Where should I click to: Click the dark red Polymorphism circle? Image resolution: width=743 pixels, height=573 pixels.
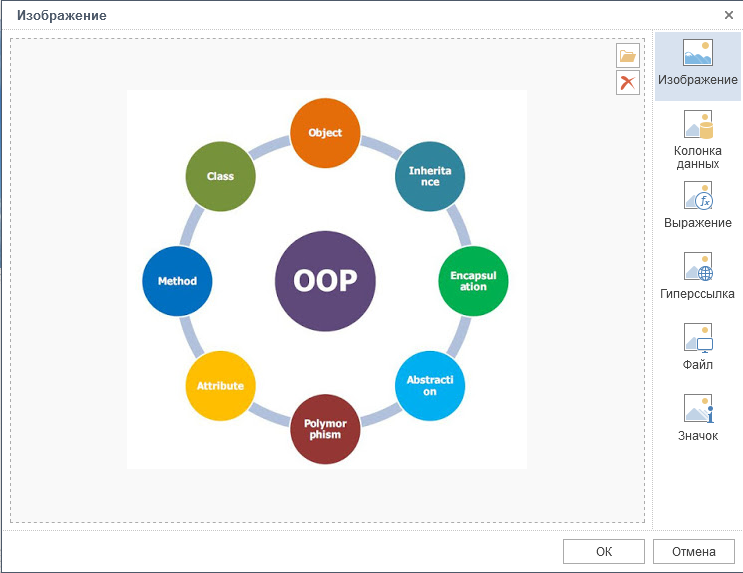pos(325,429)
